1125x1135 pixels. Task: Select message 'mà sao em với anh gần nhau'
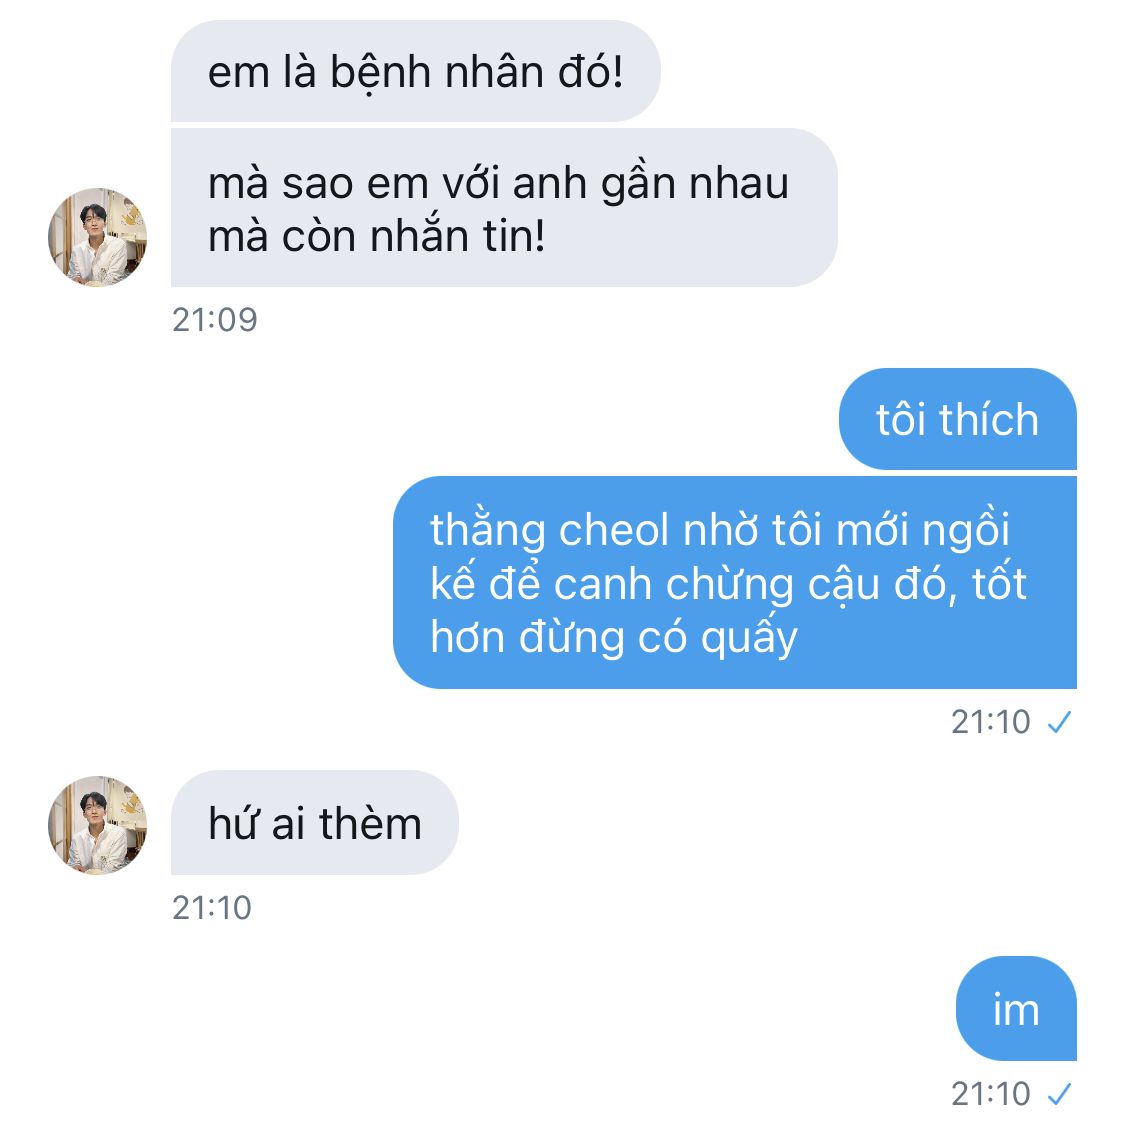point(504,208)
